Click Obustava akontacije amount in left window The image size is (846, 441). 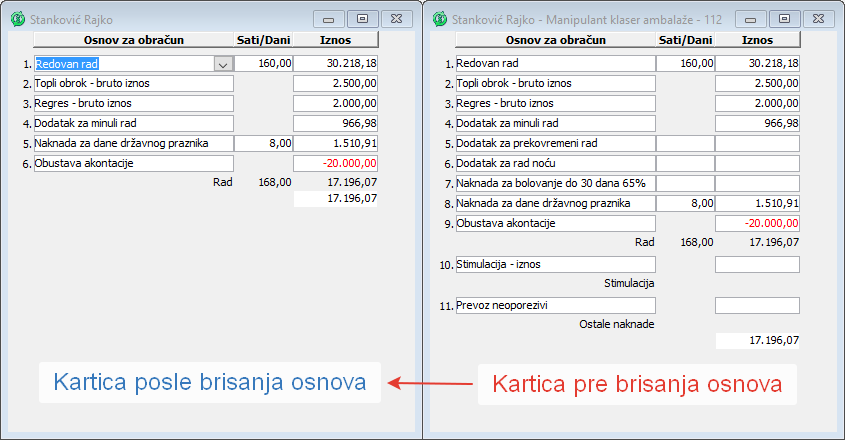[335, 163]
